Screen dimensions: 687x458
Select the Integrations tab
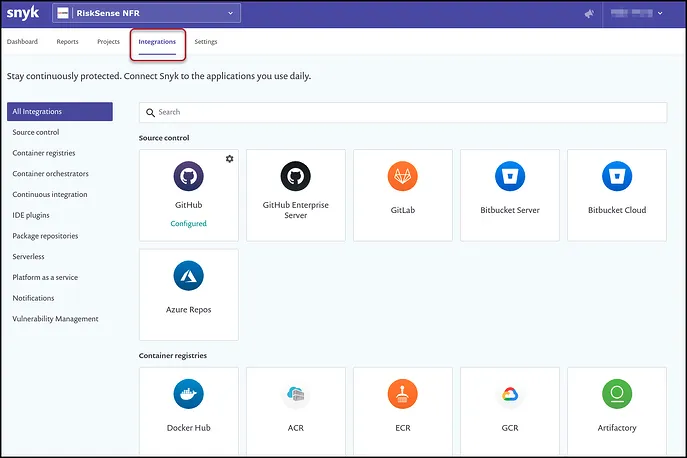tap(157, 42)
